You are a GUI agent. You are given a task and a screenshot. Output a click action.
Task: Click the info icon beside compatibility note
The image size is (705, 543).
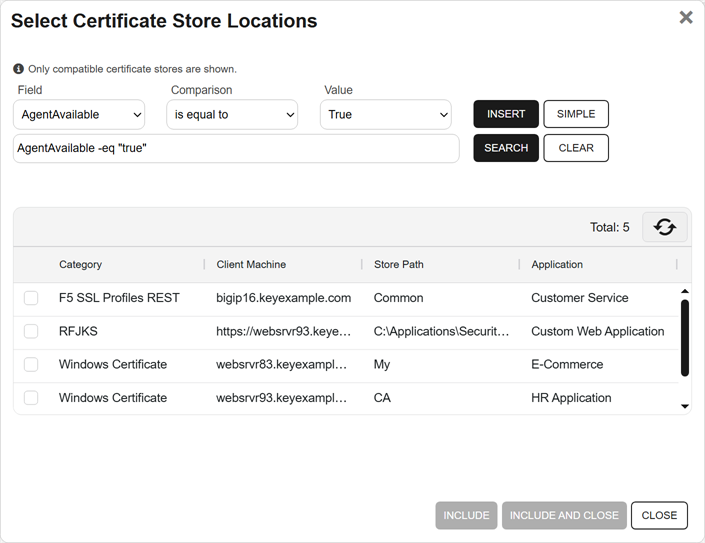click(19, 69)
